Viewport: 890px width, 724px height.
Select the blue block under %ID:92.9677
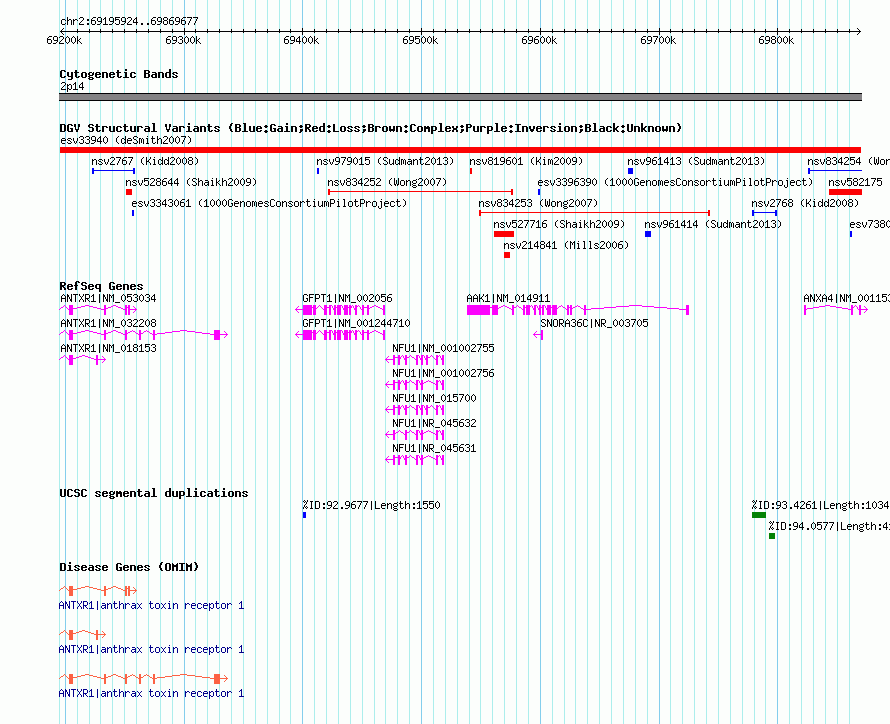pos(304,515)
